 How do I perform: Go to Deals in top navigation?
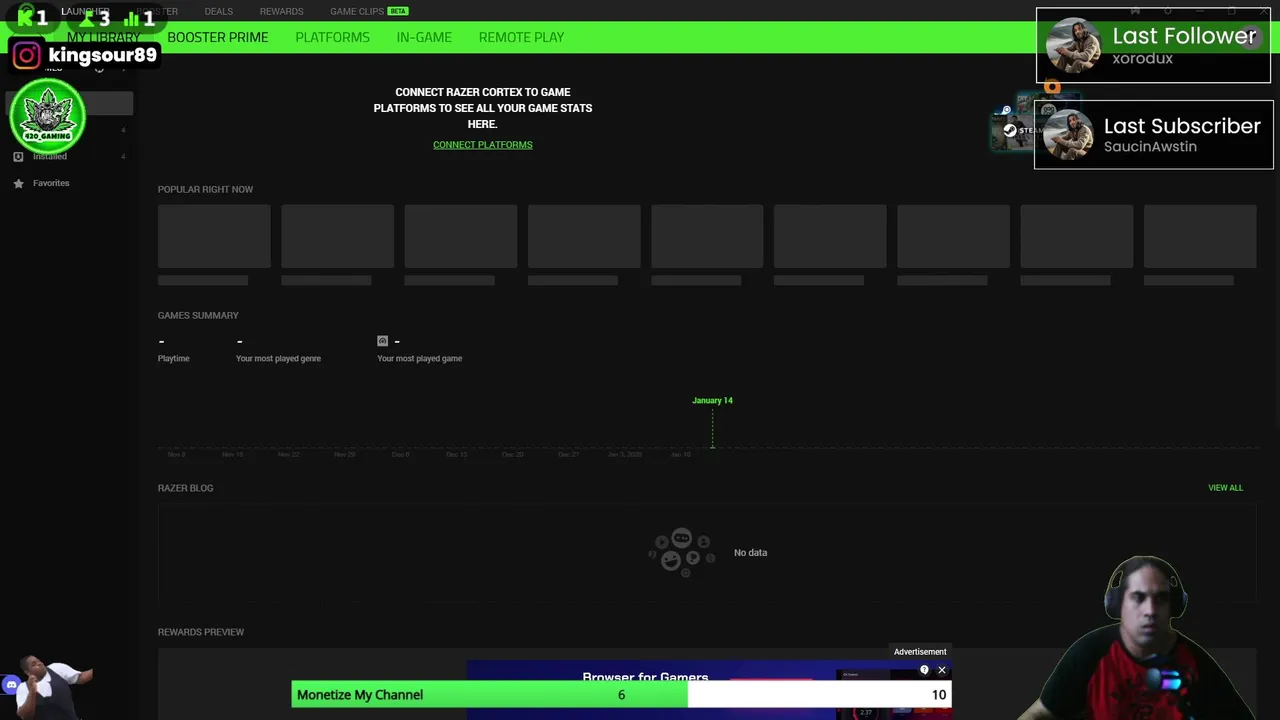pos(218,11)
